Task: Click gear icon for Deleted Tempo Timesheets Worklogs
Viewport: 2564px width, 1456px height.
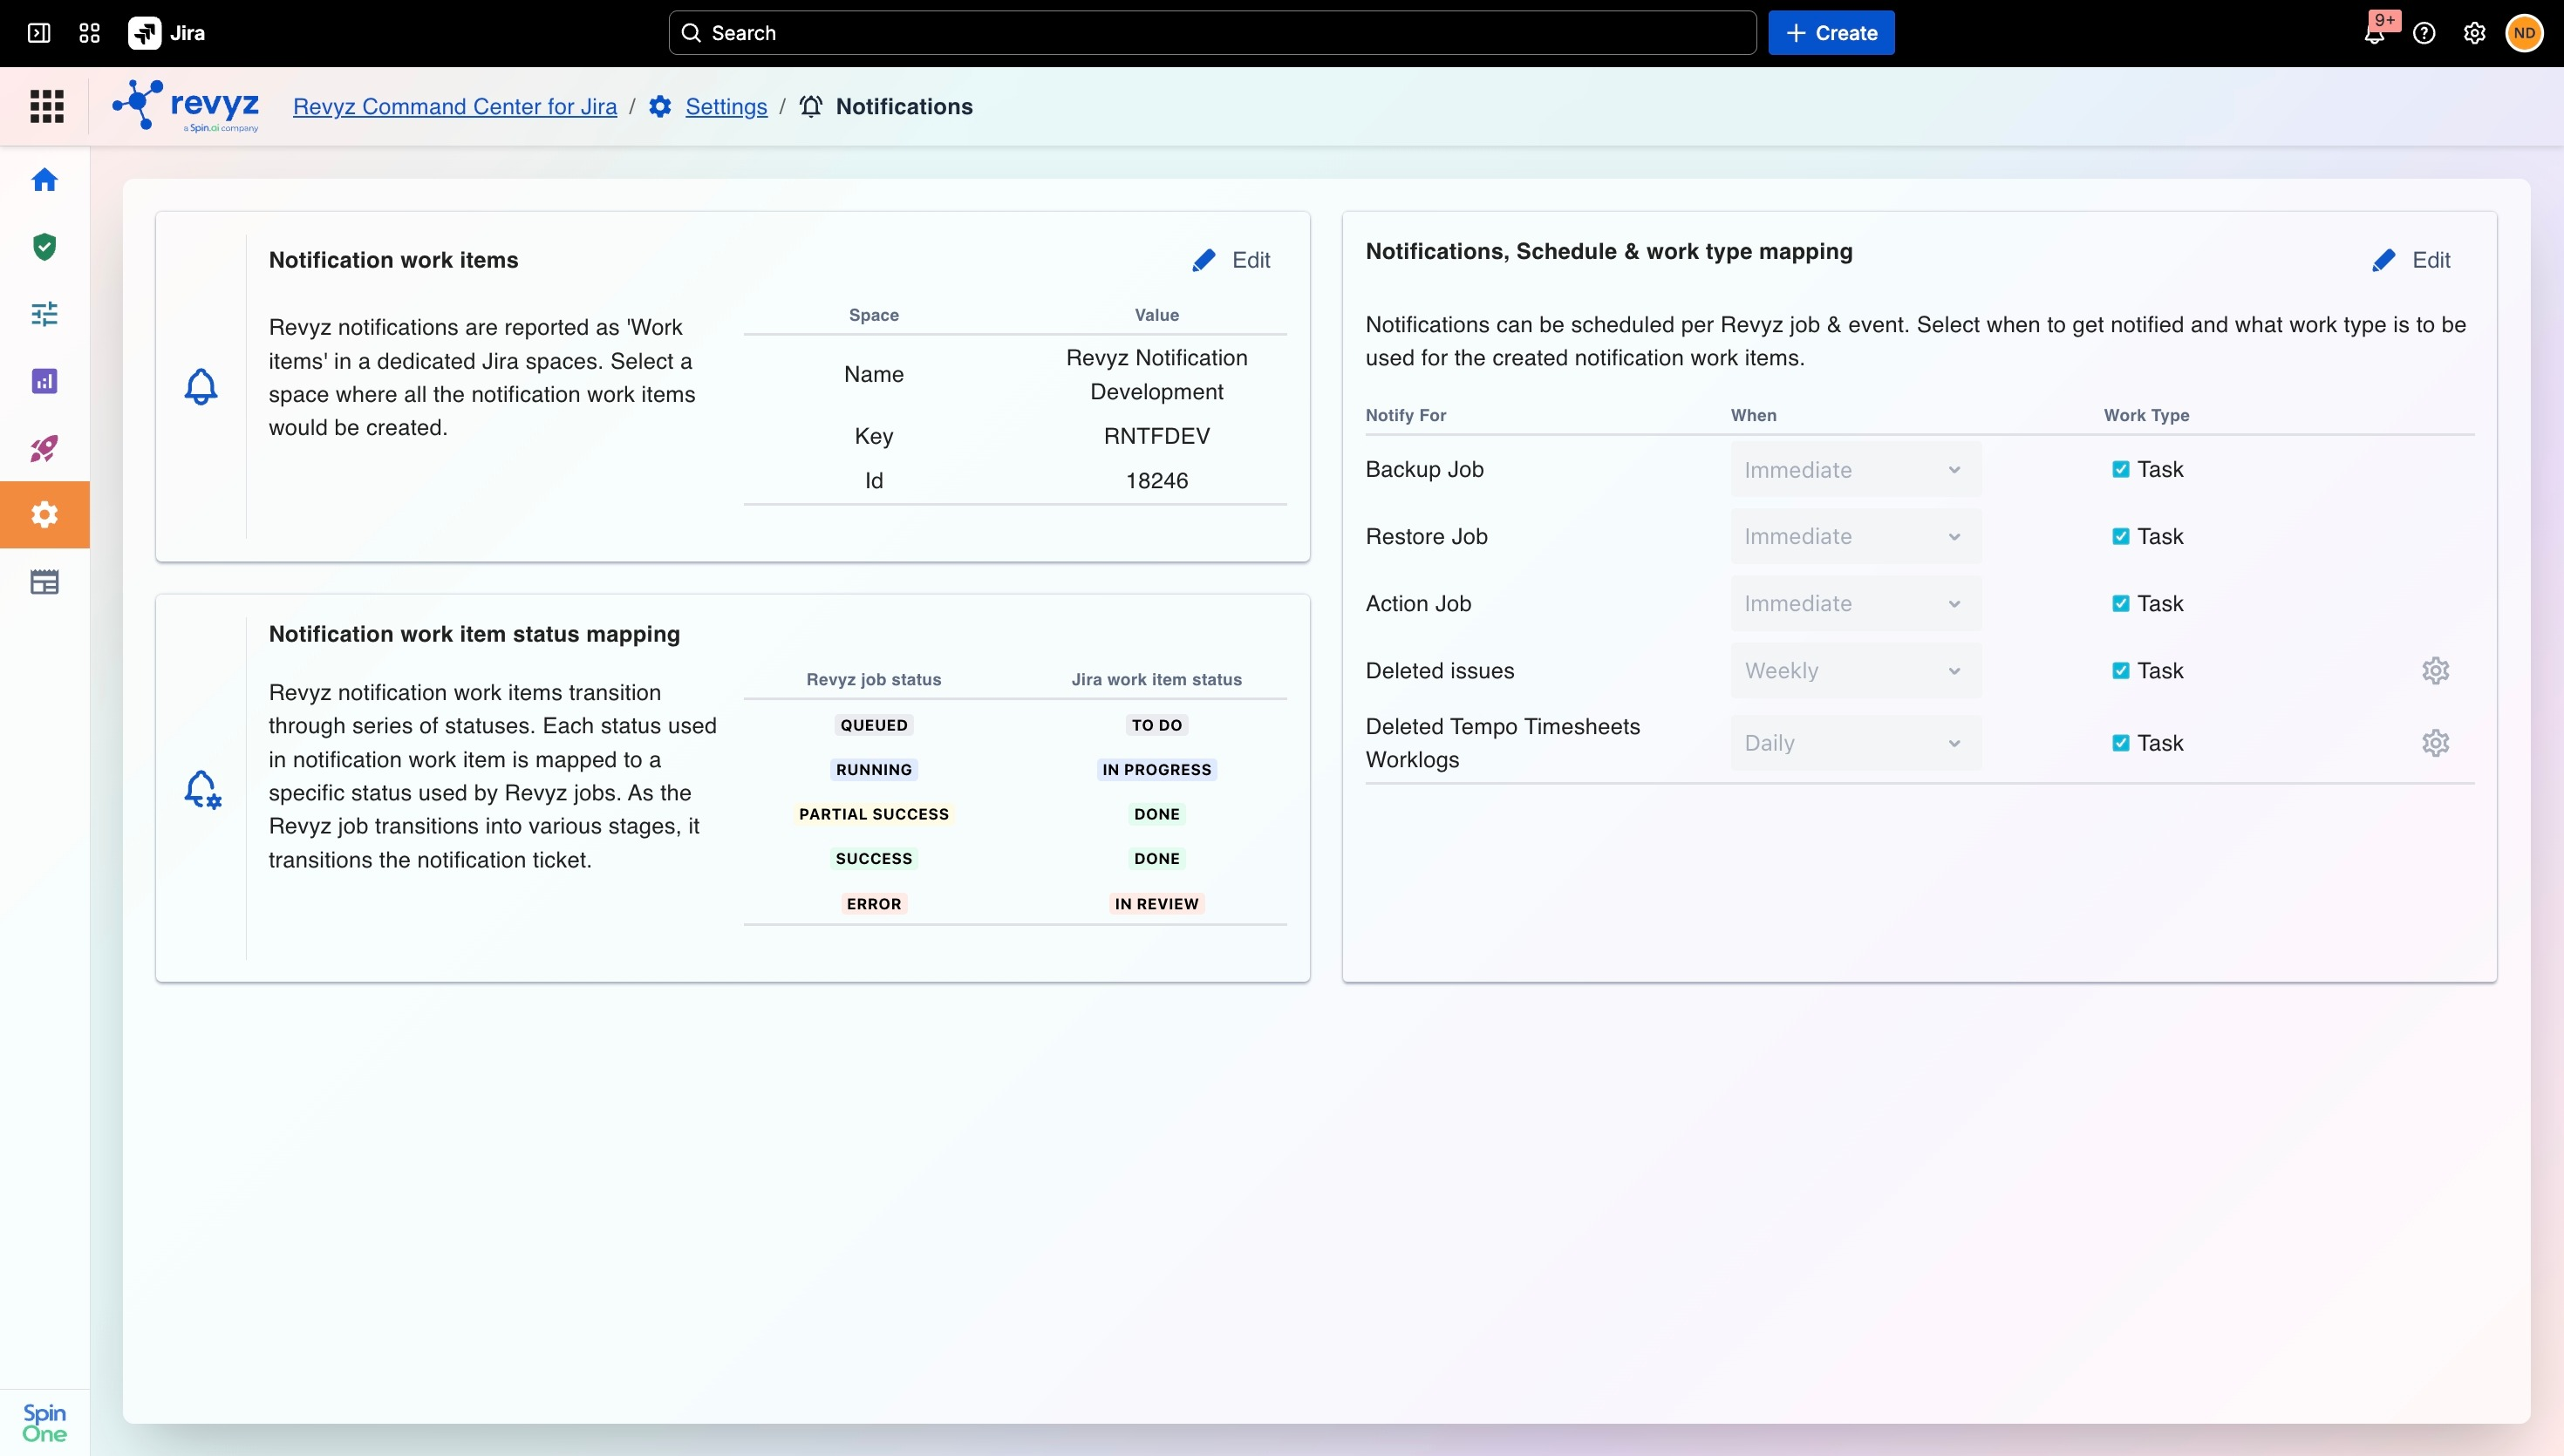Action: tap(2435, 743)
